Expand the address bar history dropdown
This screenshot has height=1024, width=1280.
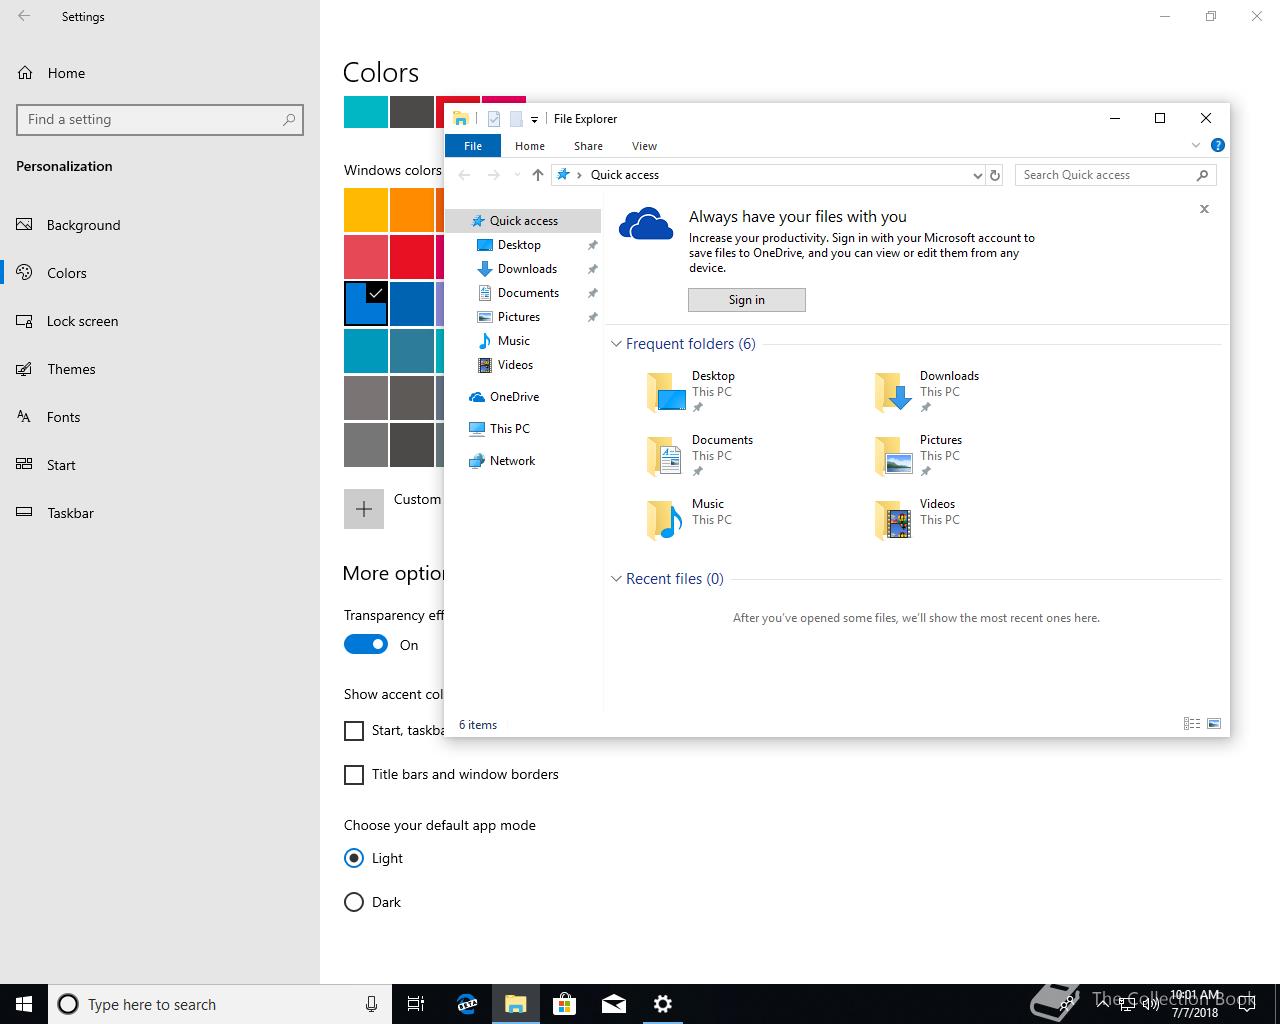[x=977, y=175]
